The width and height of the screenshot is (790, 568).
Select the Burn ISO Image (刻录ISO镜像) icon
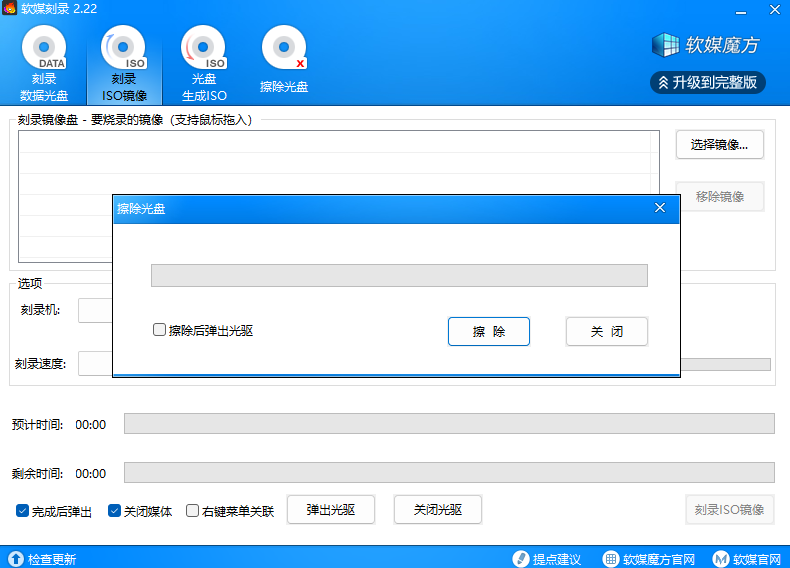coord(124,50)
